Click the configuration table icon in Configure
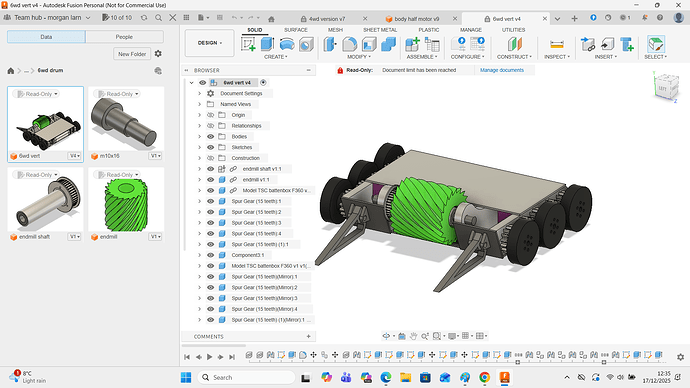The image size is (690, 388). tap(477, 44)
